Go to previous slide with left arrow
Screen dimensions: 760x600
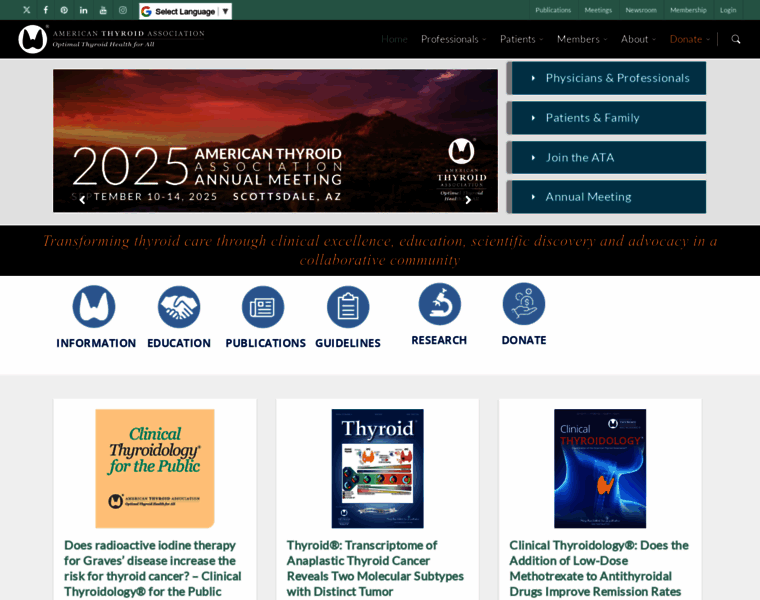pyautogui.click(x=82, y=200)
